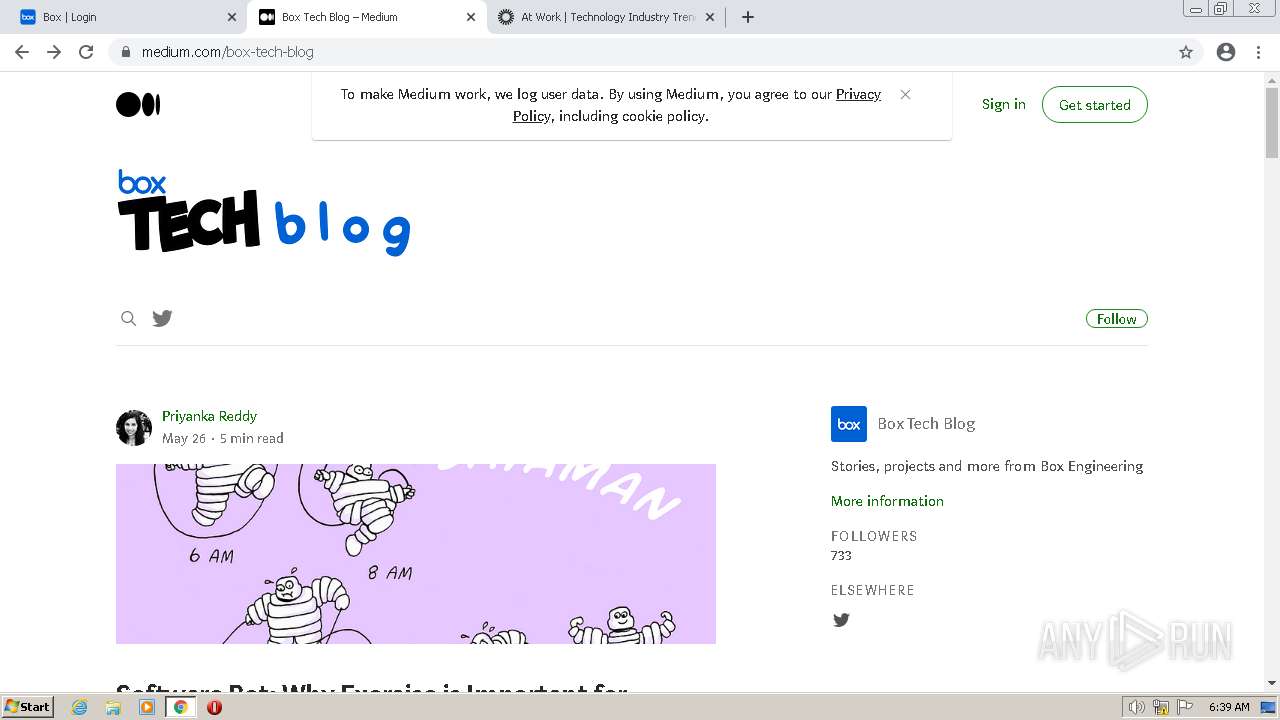Open the media player taskbar icon
The width and height of the screenshot is (1280, 720).
(147, 707)
